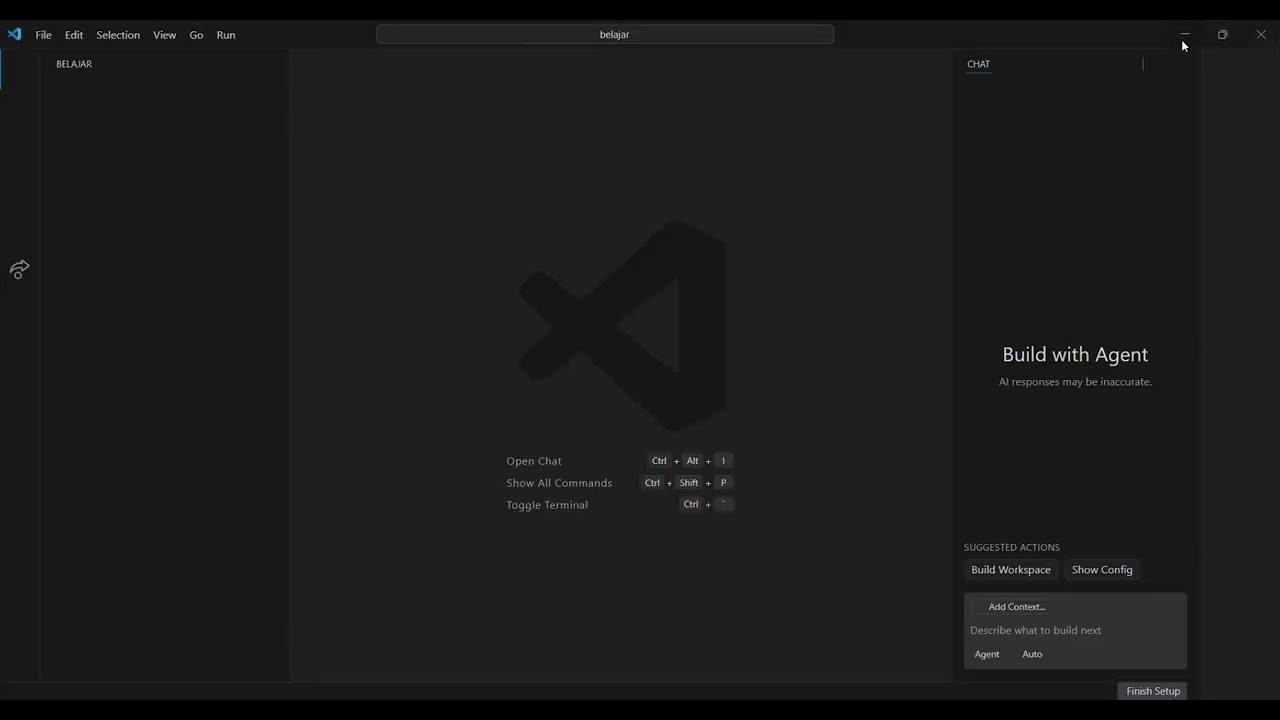
Task: Open the File menu
Action: pos(43,35)
